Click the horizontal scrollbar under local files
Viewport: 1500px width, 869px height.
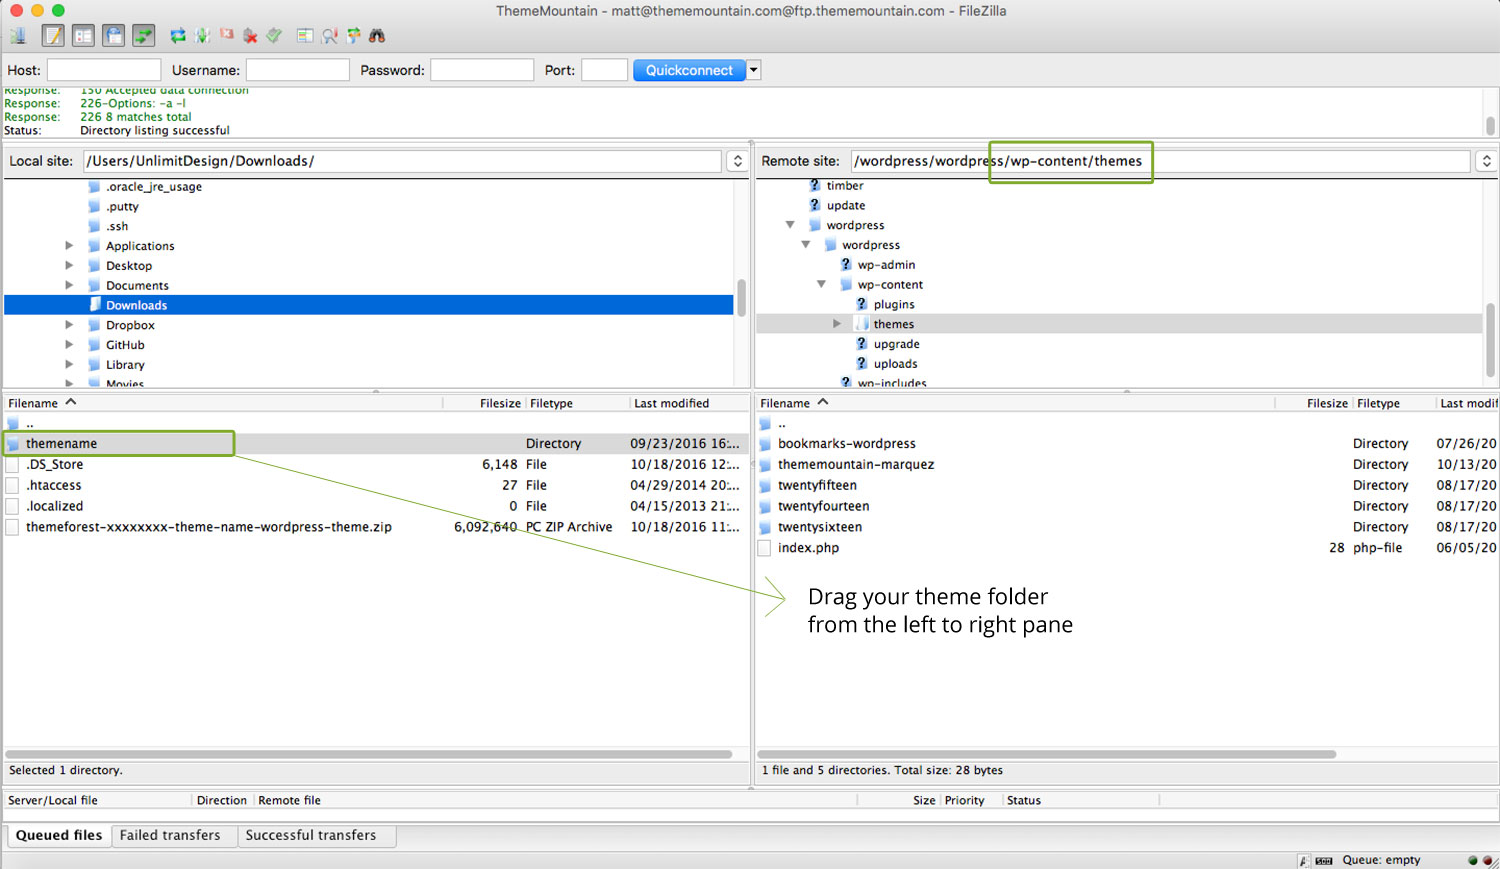click(369, 754)
